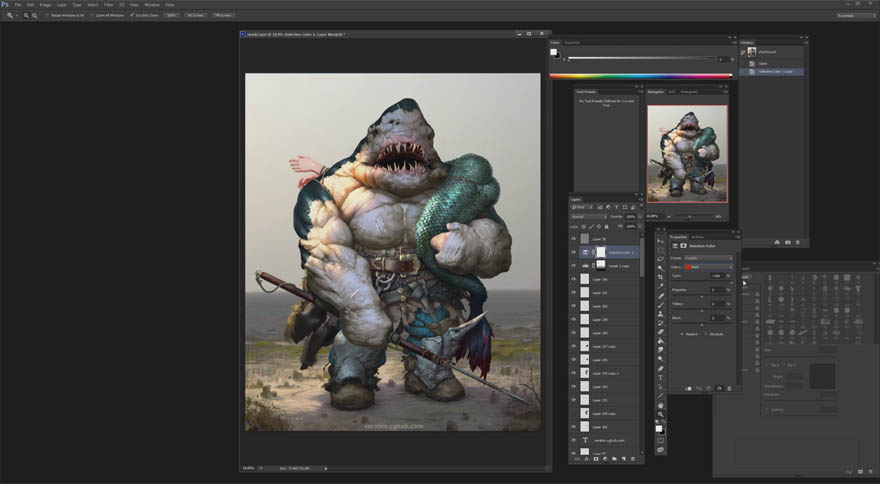Choose the Relative radio option
880x484 pixels.
pos(682,334)
